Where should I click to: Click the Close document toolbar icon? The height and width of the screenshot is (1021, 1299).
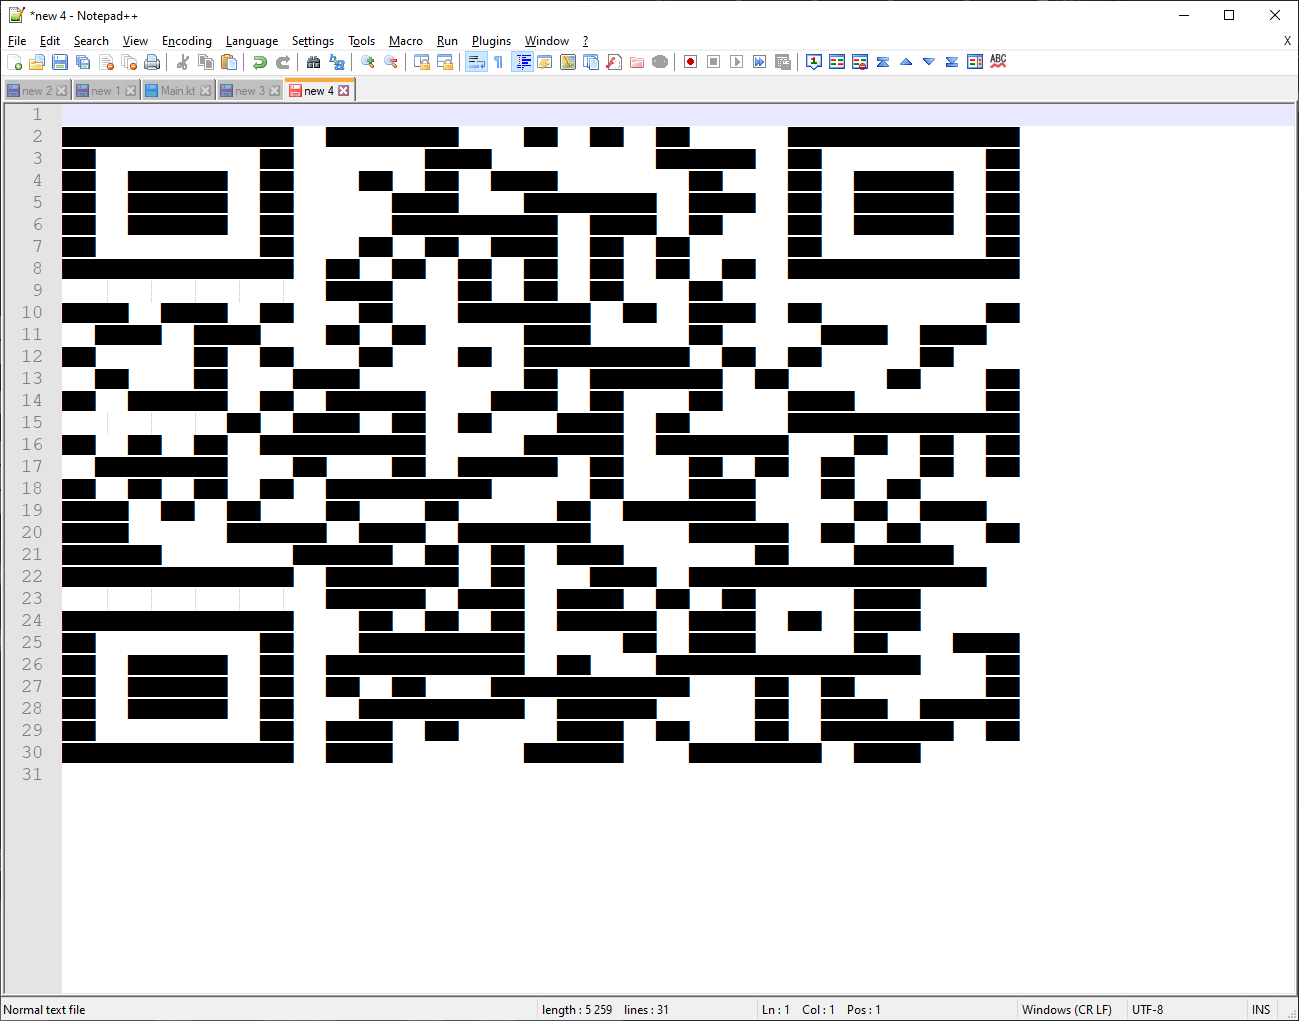pos(106,62)
